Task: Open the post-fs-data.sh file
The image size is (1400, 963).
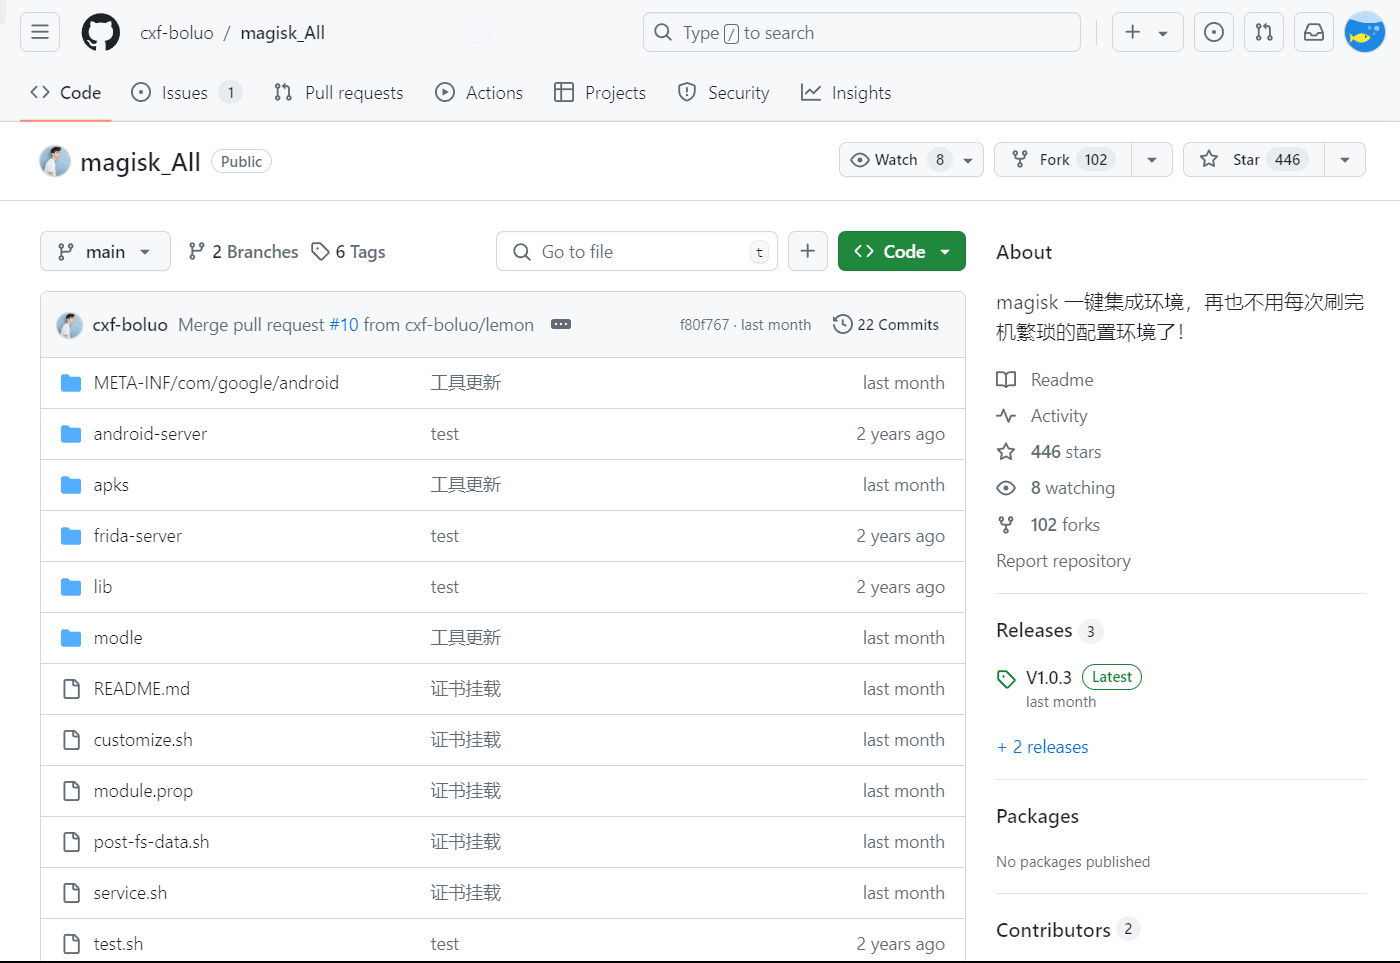Action: [x=152, y=842]
